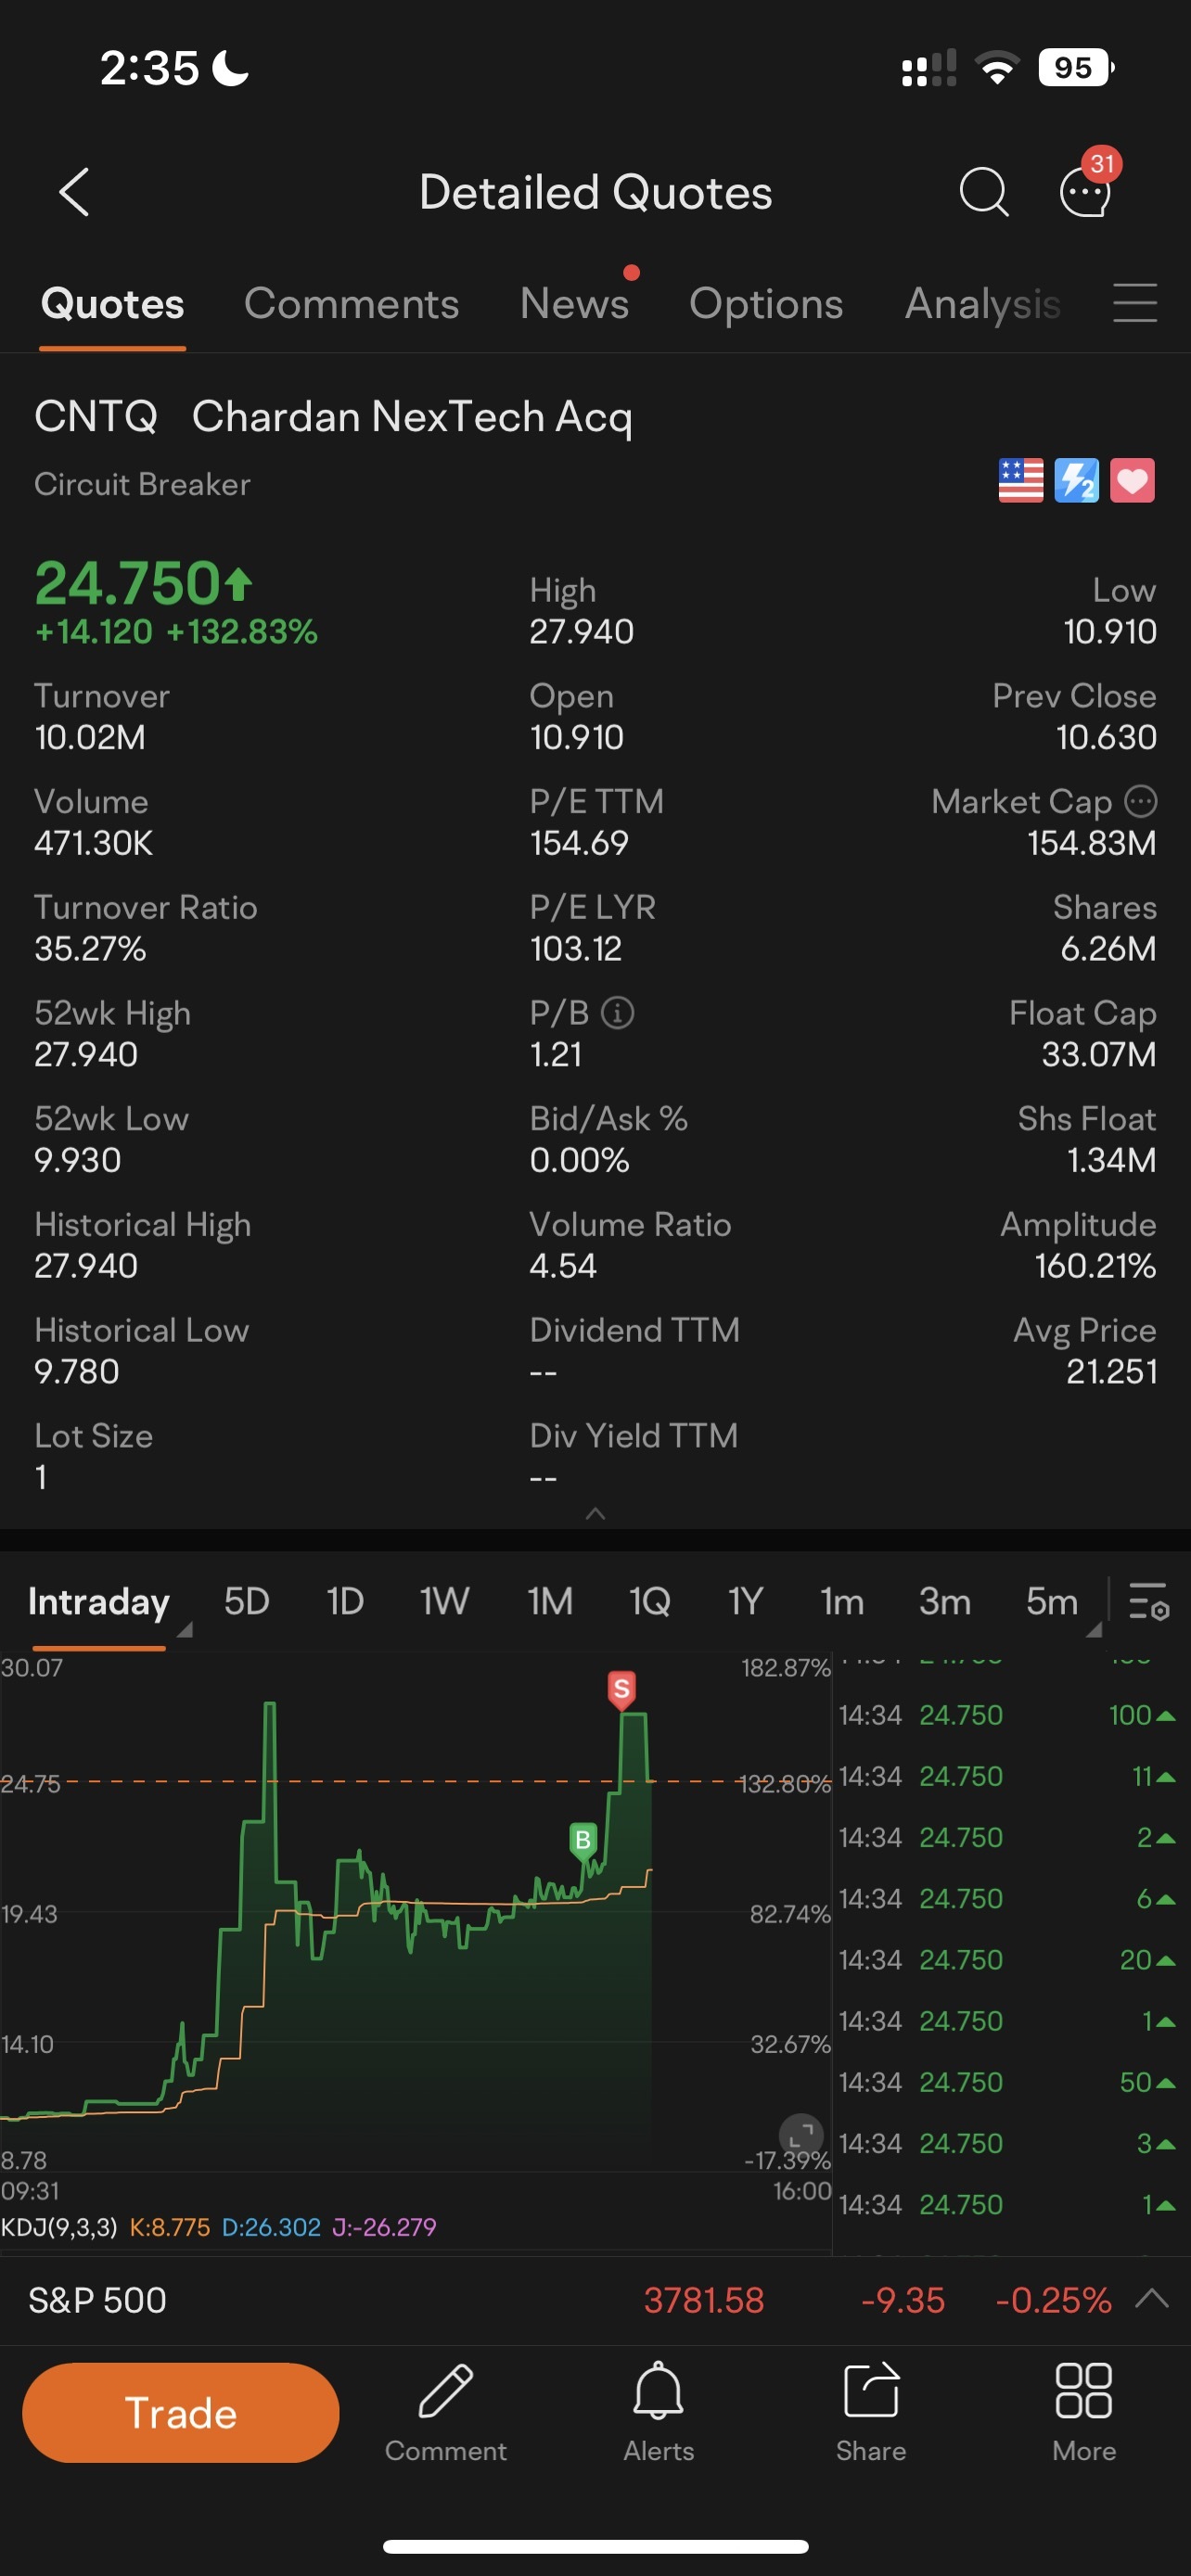Collapse the detailed quote stats chevron
The image size is (1191, 2576).
point(595,1513)
